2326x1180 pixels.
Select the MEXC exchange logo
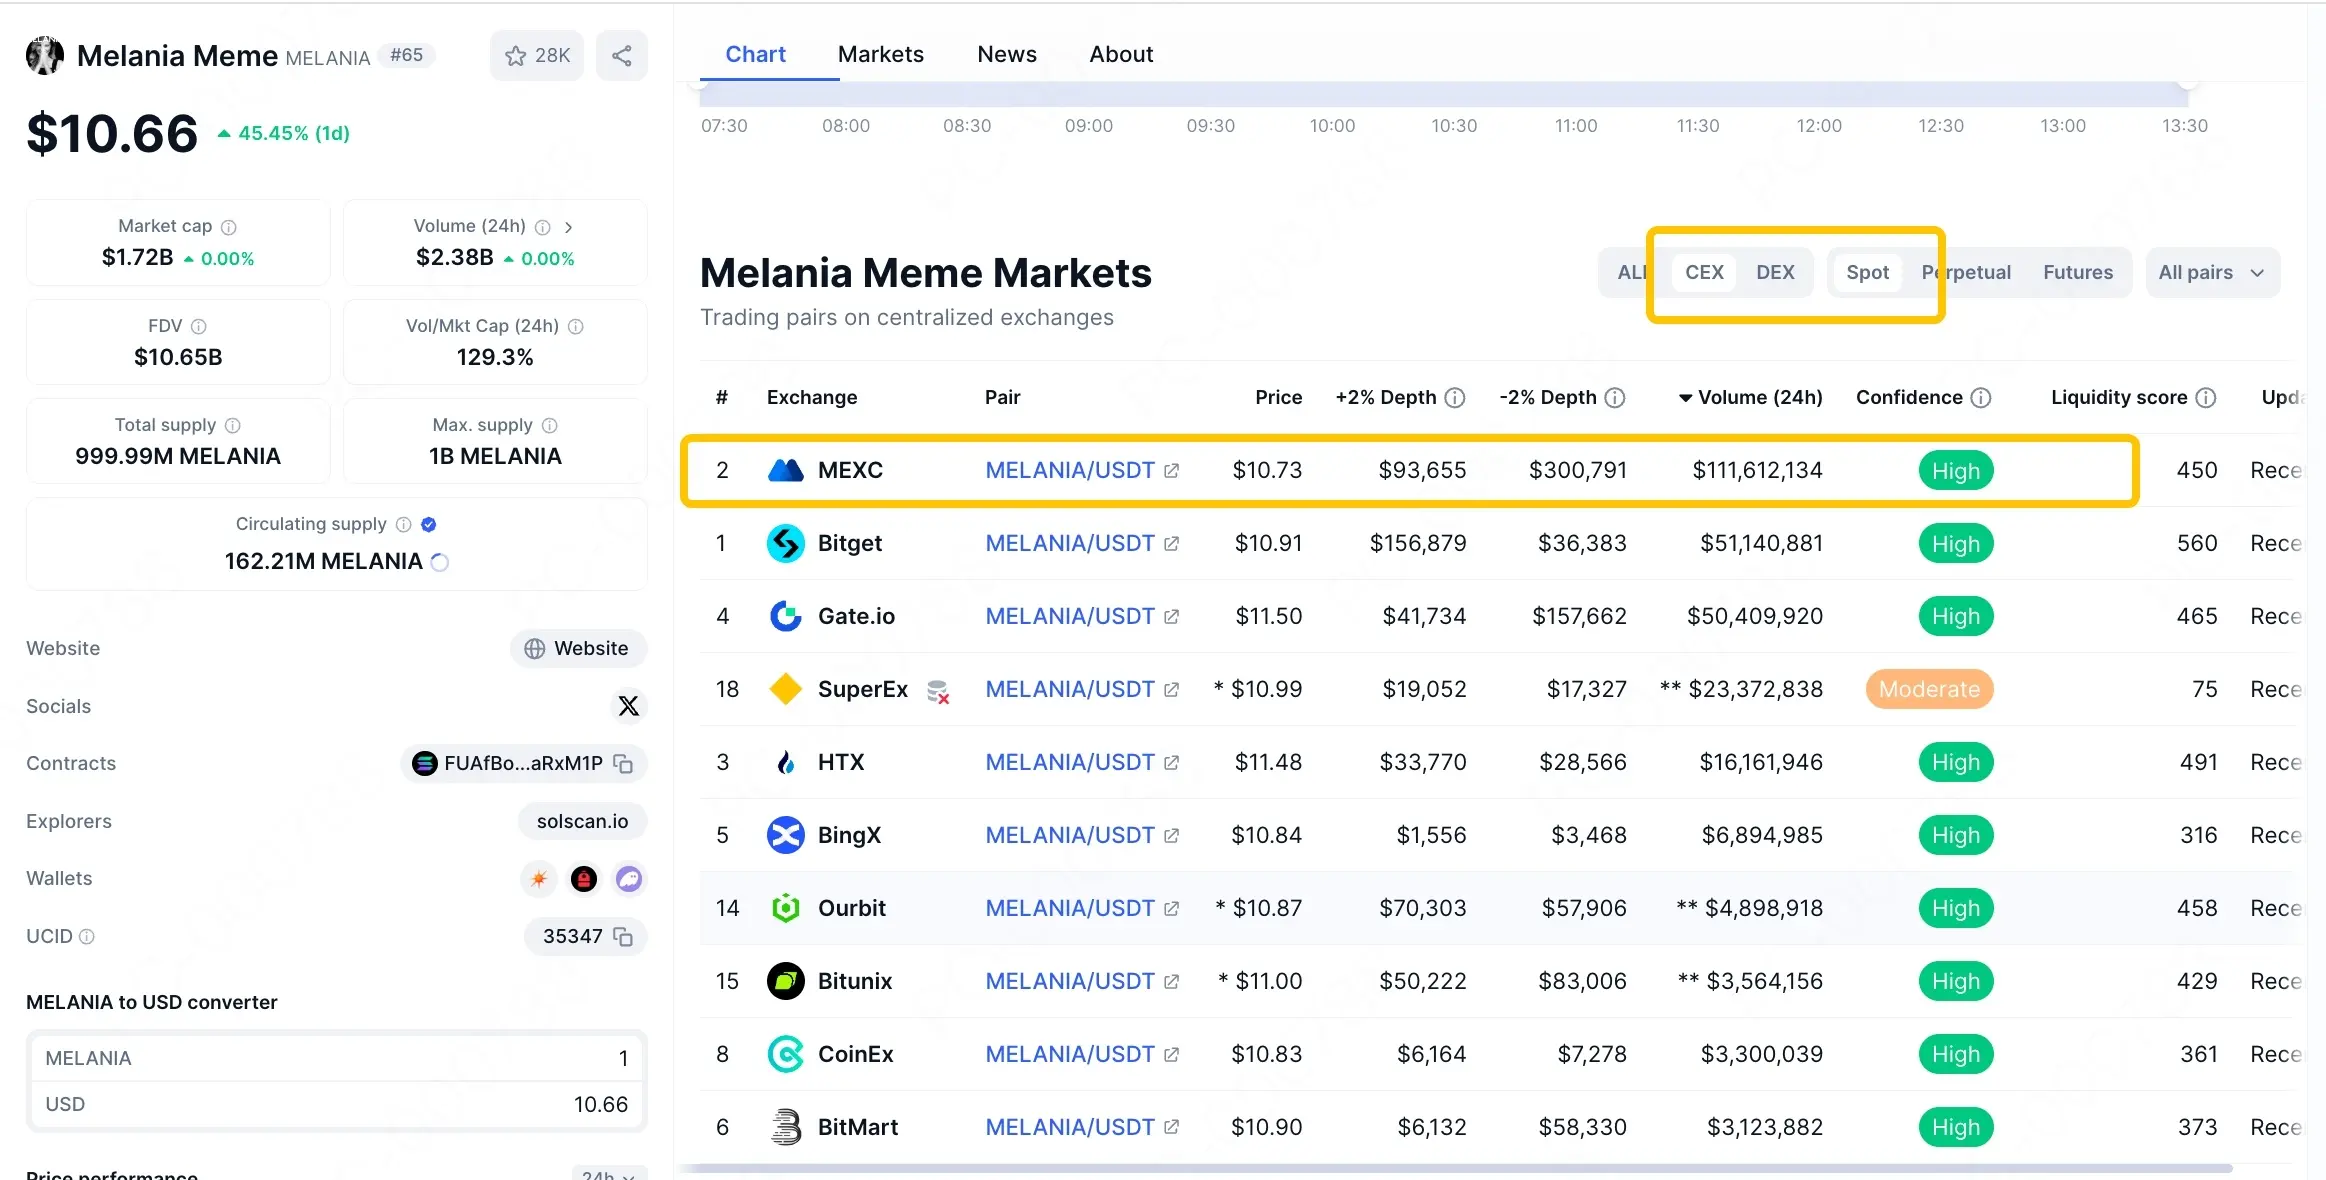pos(786,470)
